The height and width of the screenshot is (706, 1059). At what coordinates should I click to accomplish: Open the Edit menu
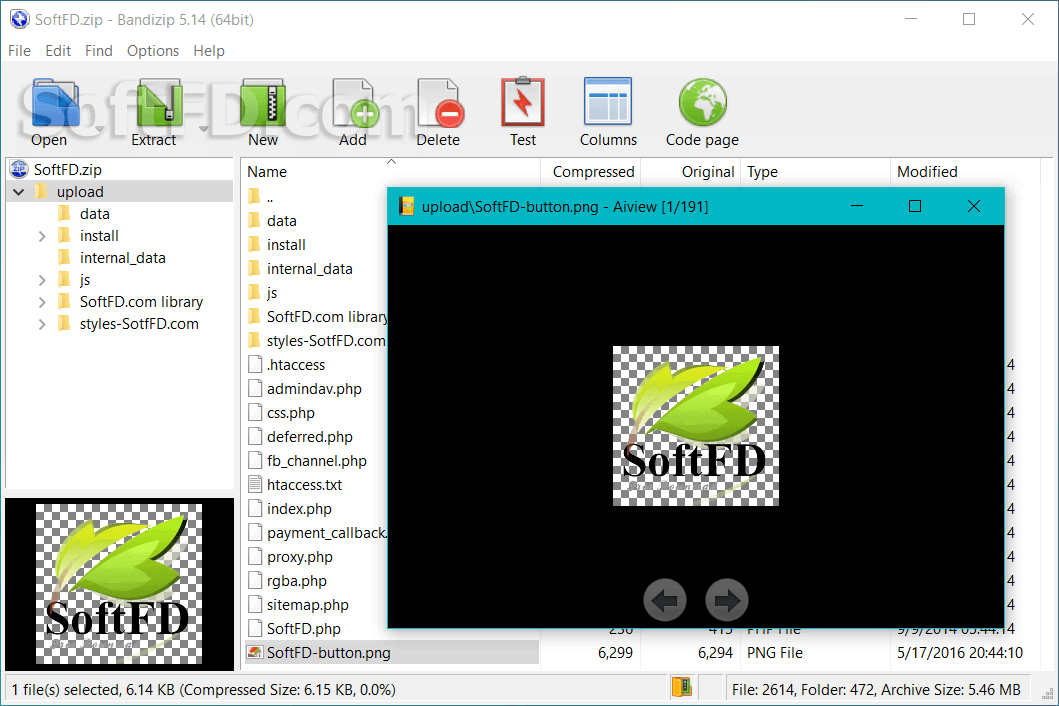pos(58,51)
